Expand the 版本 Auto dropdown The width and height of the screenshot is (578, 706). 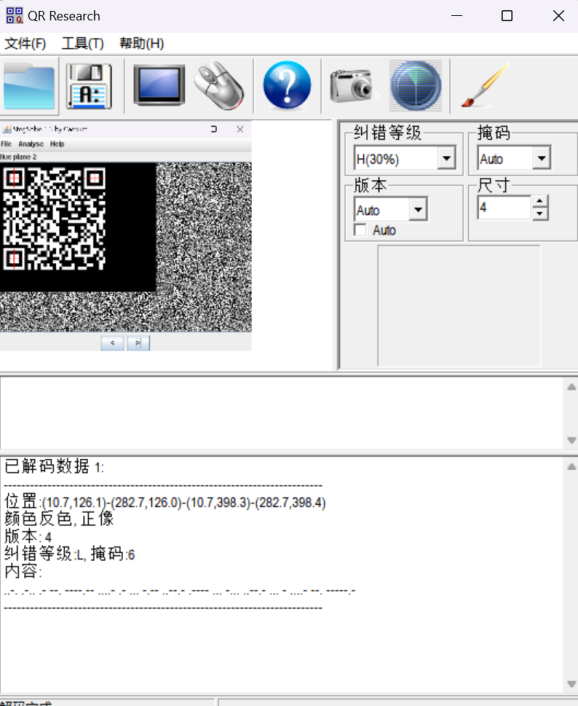tap(418, 209)
